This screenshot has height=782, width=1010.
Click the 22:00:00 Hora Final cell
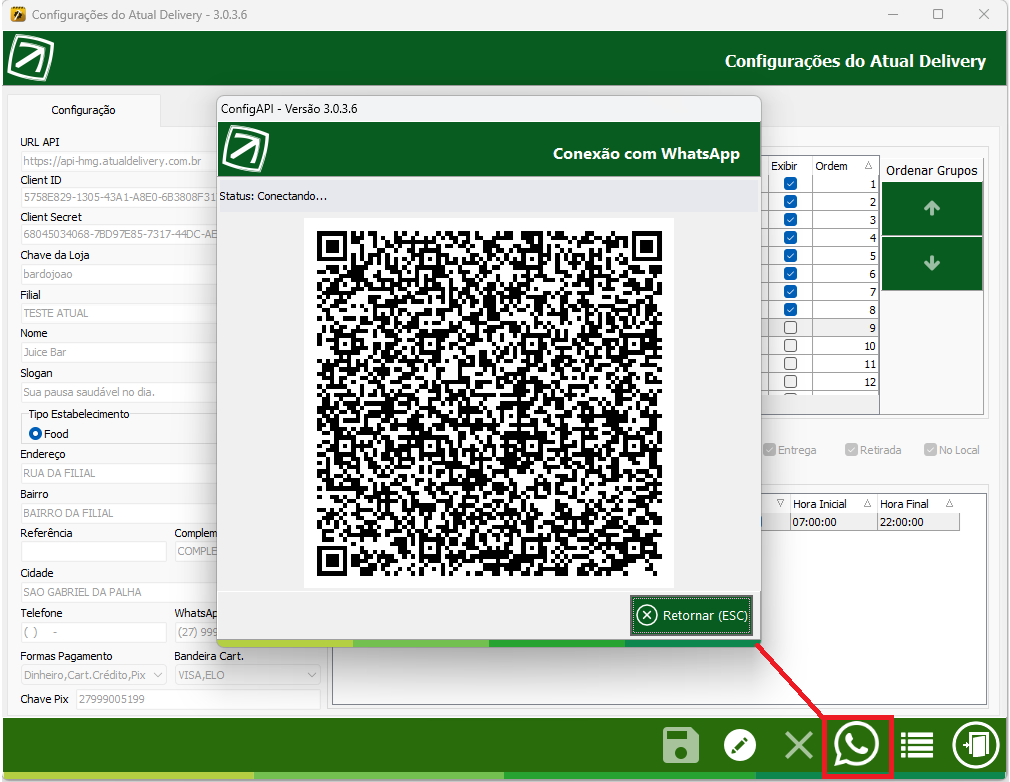tap(918, 522)
